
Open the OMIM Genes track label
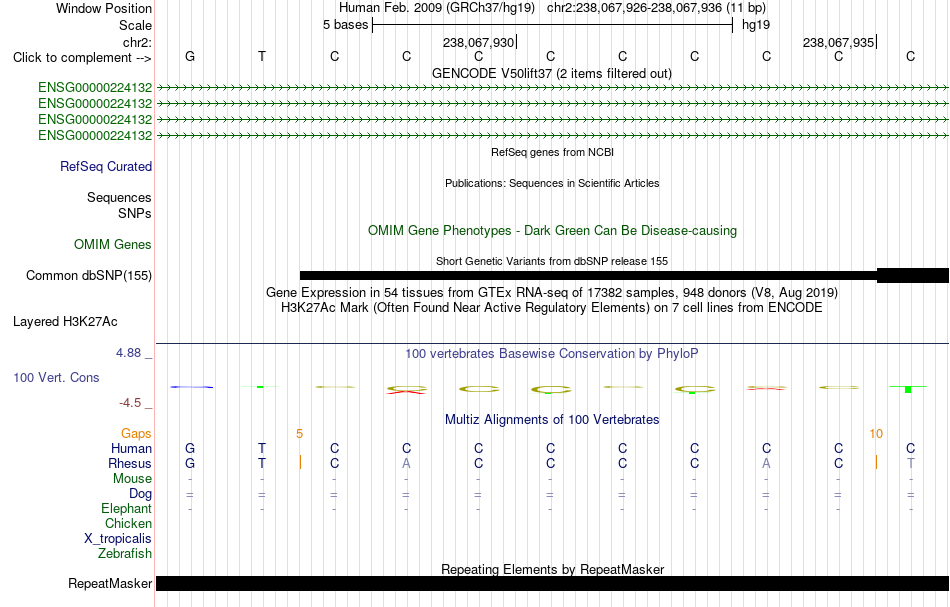113,244
